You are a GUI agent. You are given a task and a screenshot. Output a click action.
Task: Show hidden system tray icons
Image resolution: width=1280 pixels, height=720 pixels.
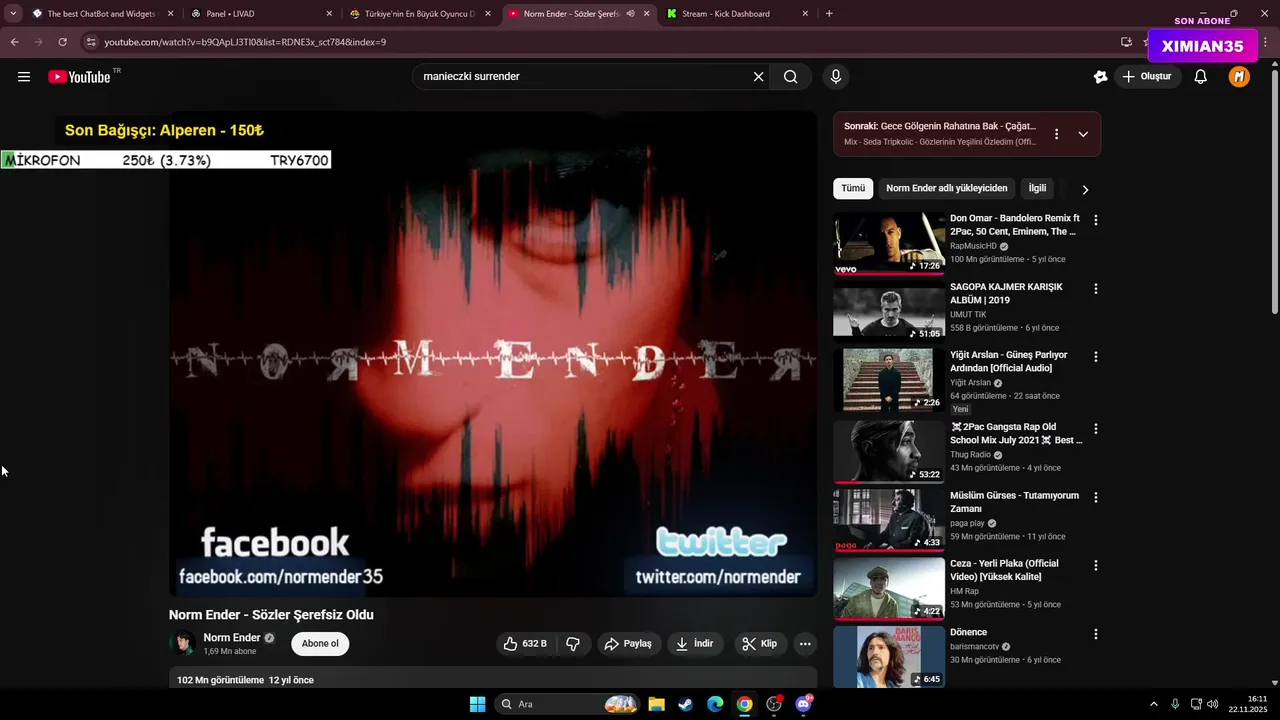click(1153, 704)
